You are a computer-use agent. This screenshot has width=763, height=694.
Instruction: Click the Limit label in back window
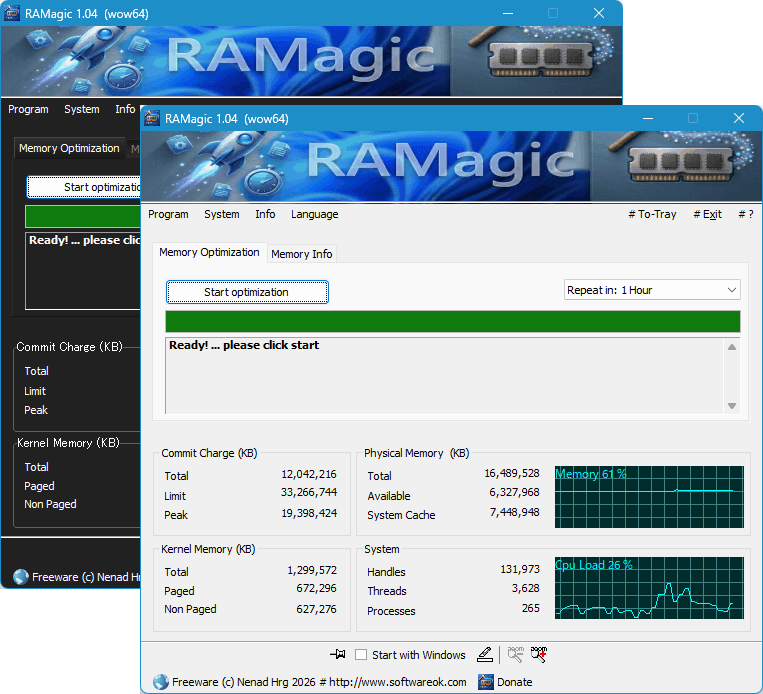pyautogui.click(x=35, y=391)
